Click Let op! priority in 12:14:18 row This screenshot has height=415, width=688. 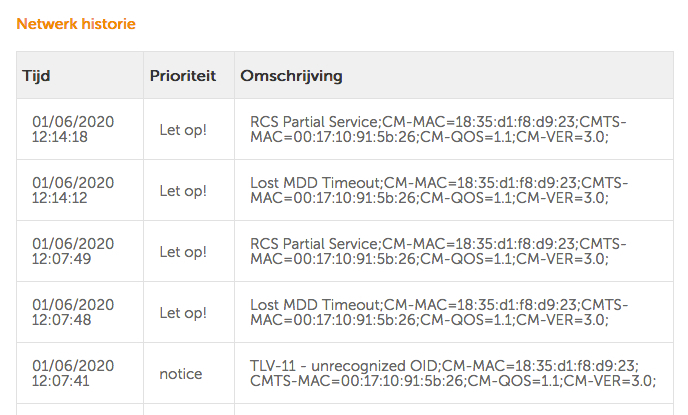[183, 130]
